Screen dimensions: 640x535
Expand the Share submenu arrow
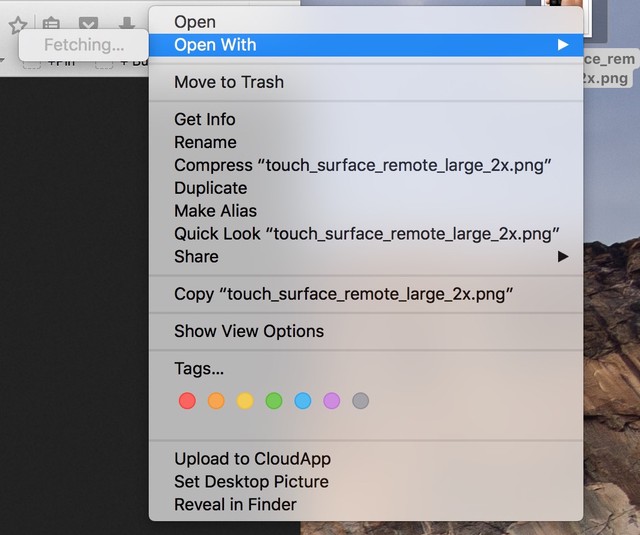[563, 256]
